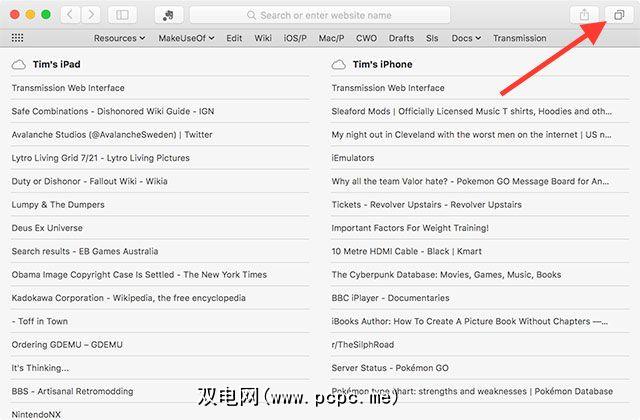This screenshot has height=420, width=640.
Task: Focus the Search or enter website name field
Action: (320, 15)
